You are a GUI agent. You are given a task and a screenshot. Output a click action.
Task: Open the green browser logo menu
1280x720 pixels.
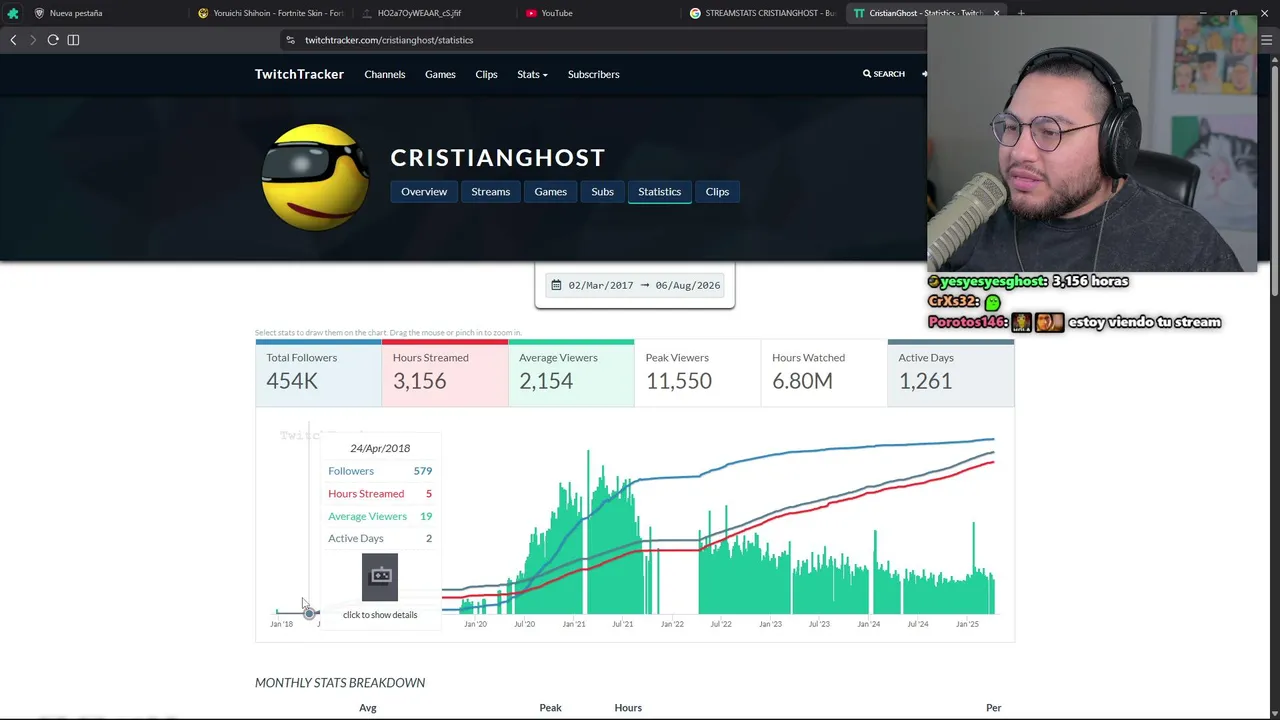(13, 13)
